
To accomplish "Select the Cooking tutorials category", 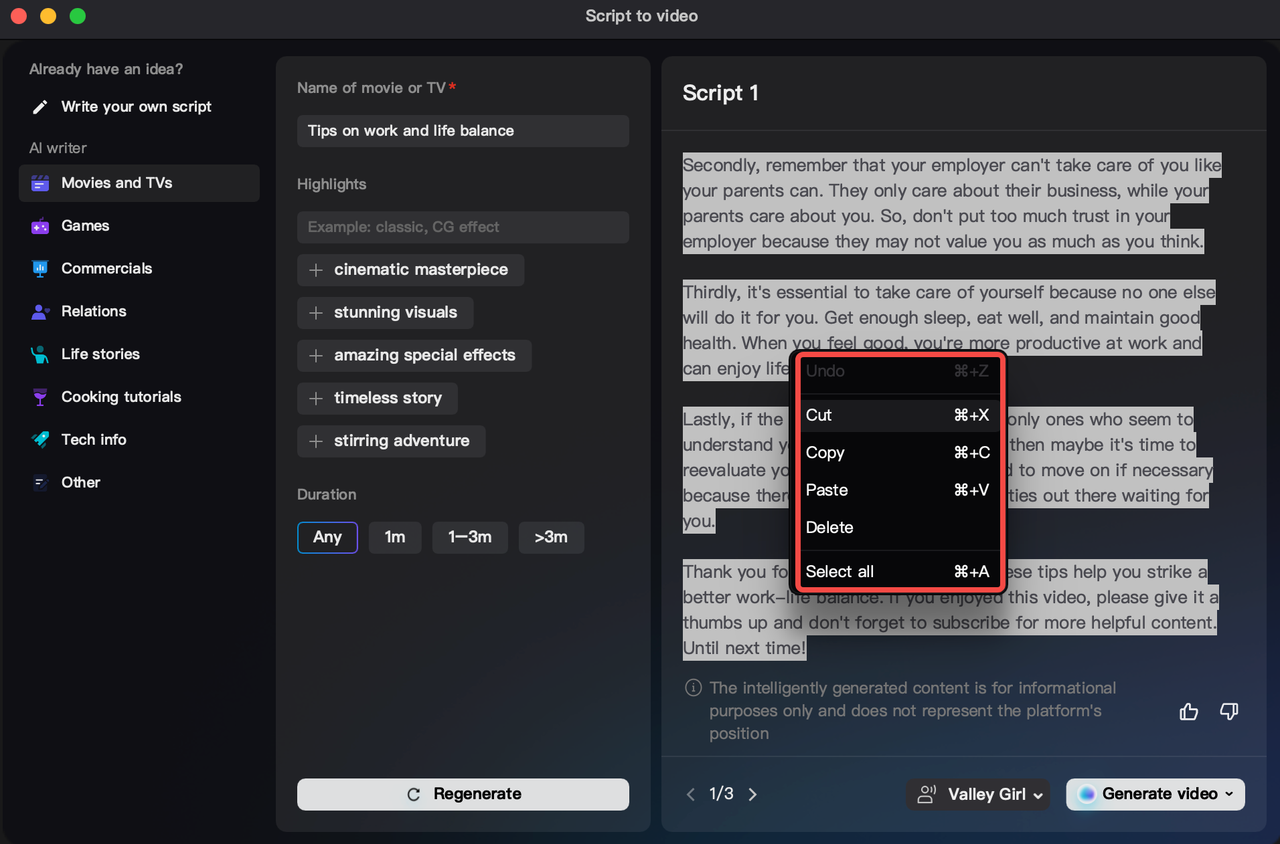I will 139,397.
